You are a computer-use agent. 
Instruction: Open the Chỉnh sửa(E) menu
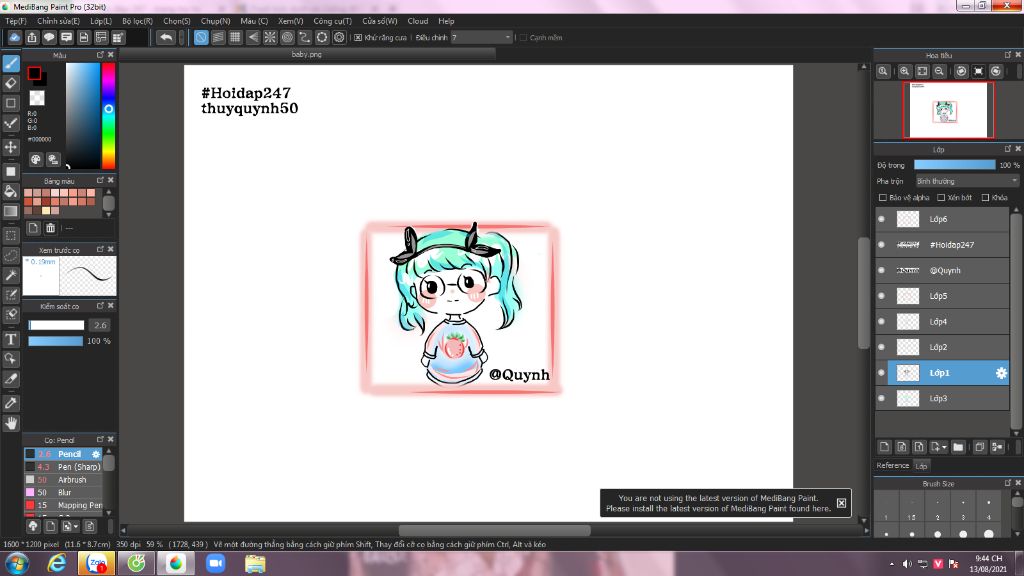pyautogui.click(x=58, y=21)
